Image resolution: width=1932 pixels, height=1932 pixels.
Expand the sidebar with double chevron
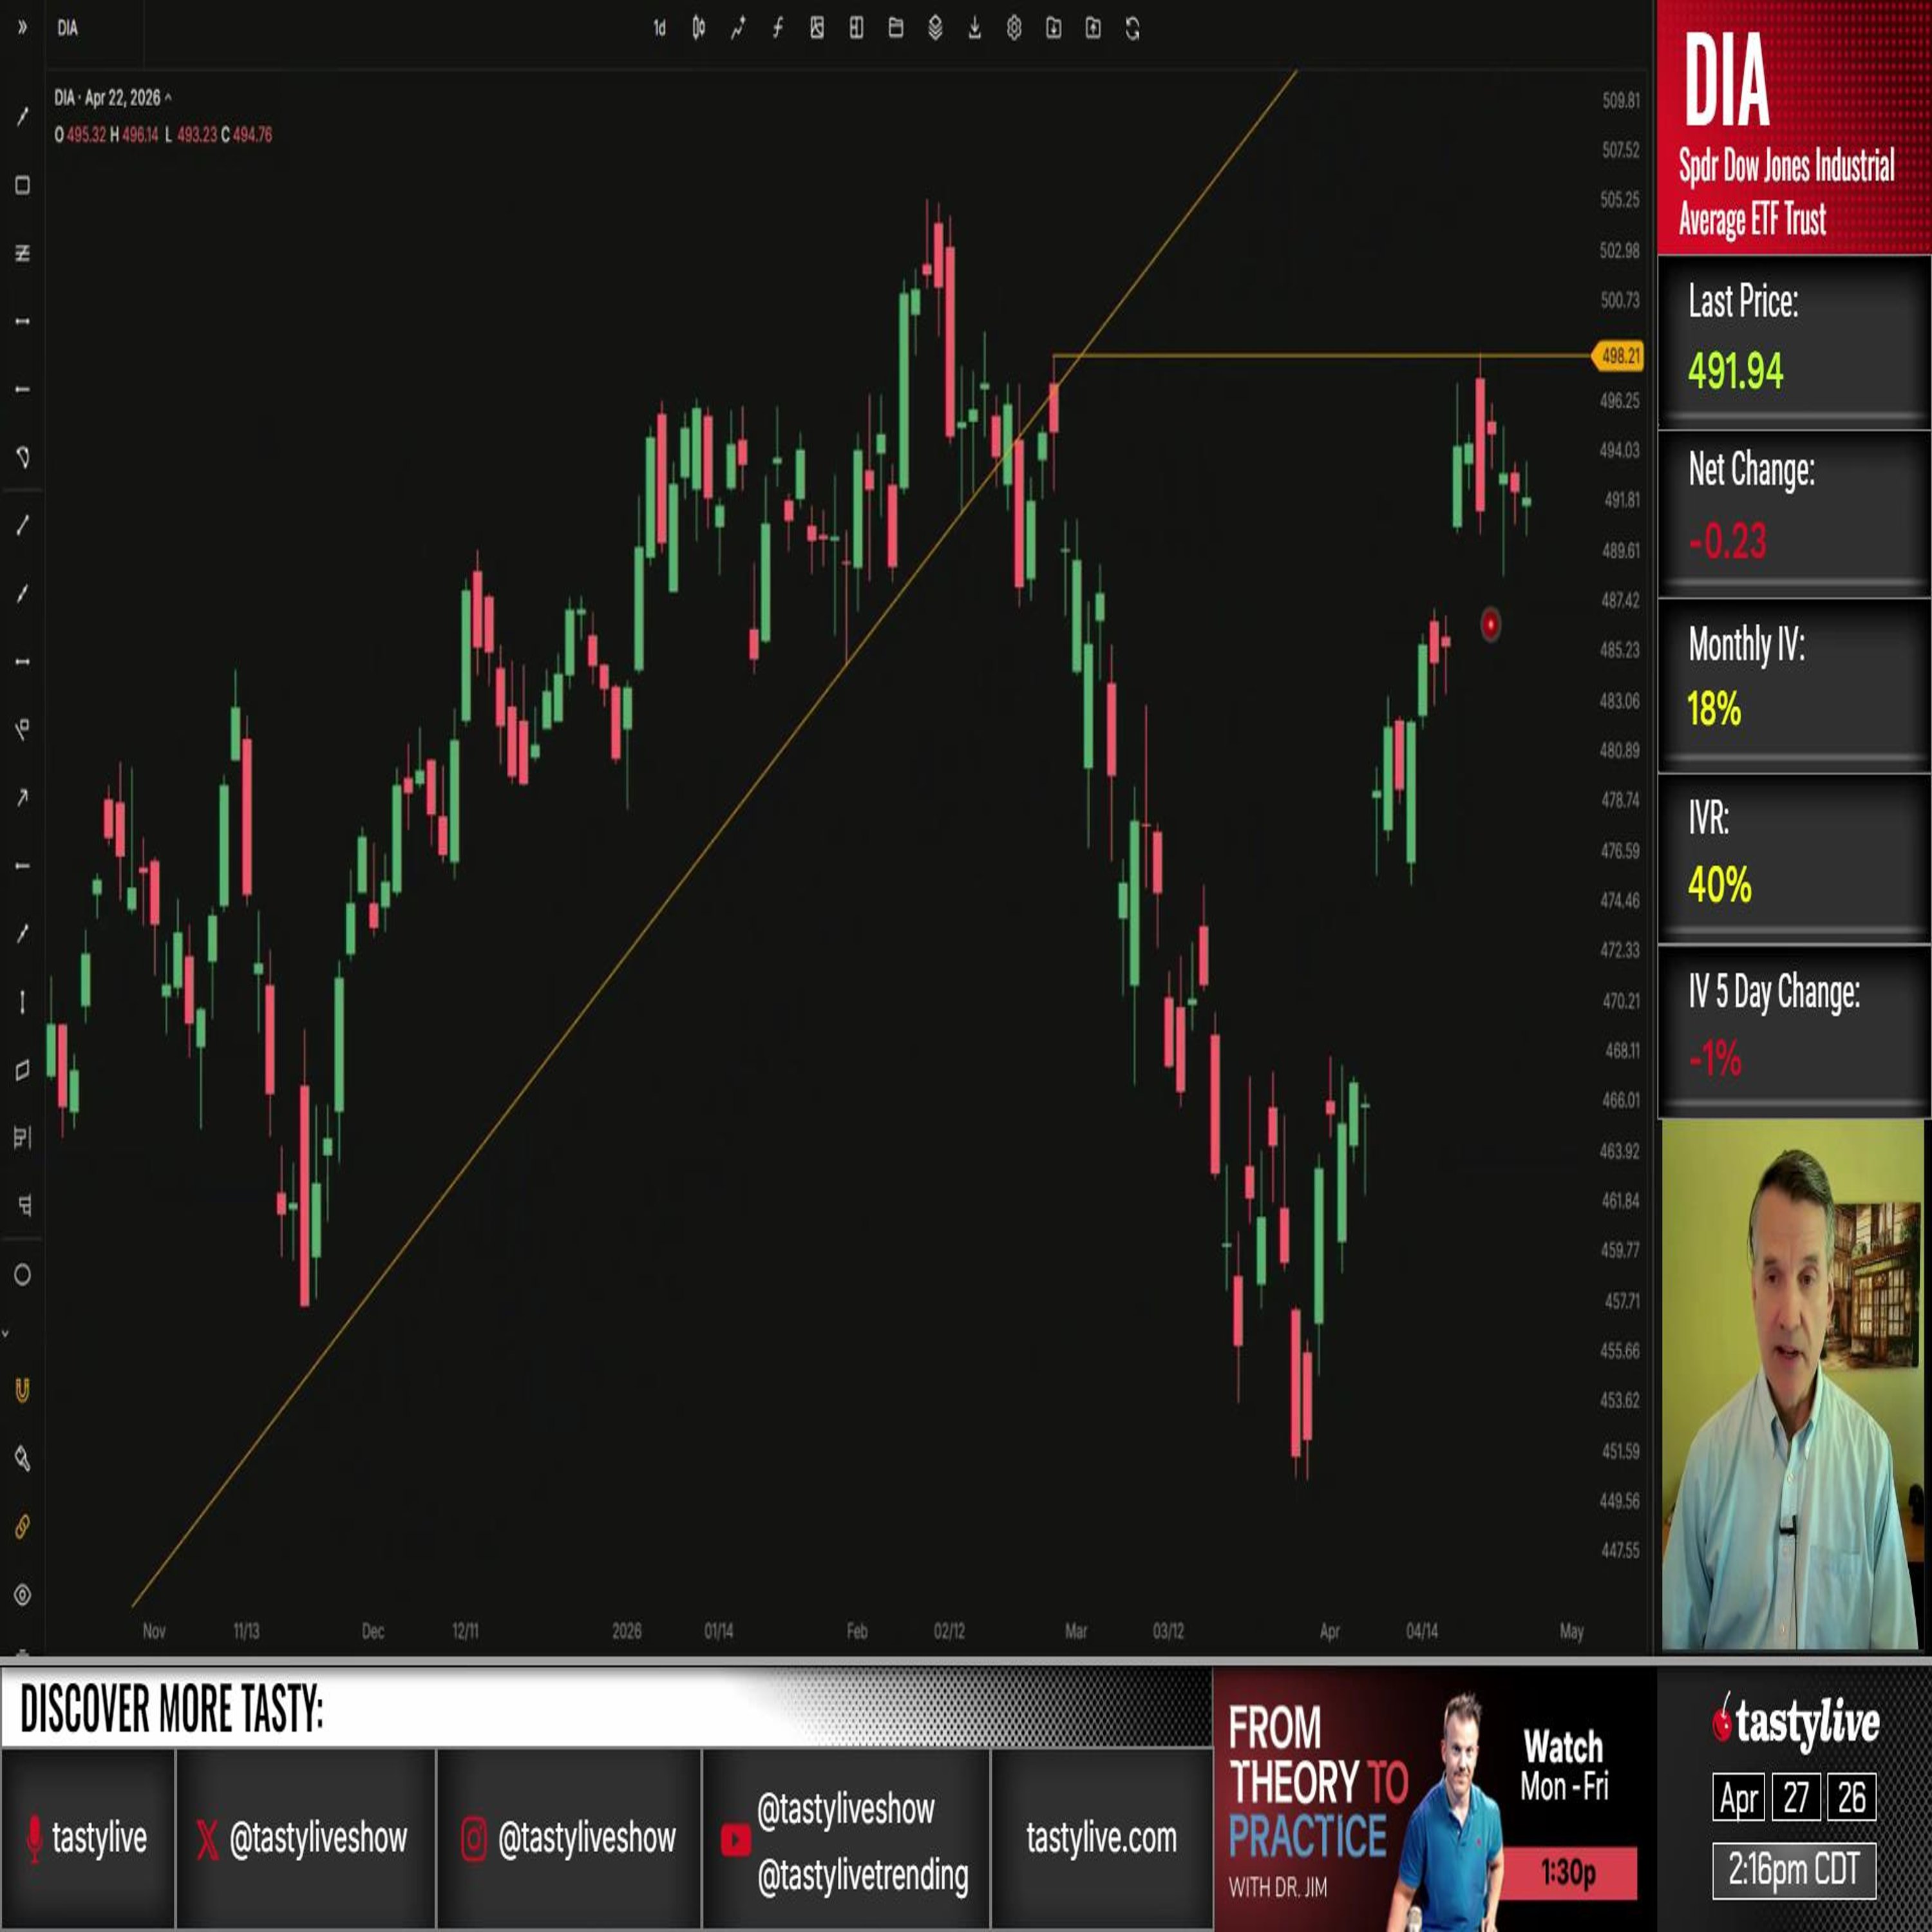tap(22, 28)
